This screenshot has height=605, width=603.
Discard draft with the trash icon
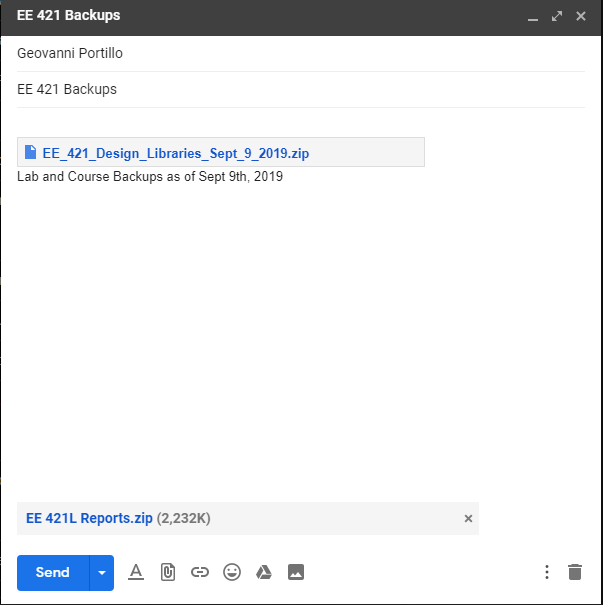575,572
